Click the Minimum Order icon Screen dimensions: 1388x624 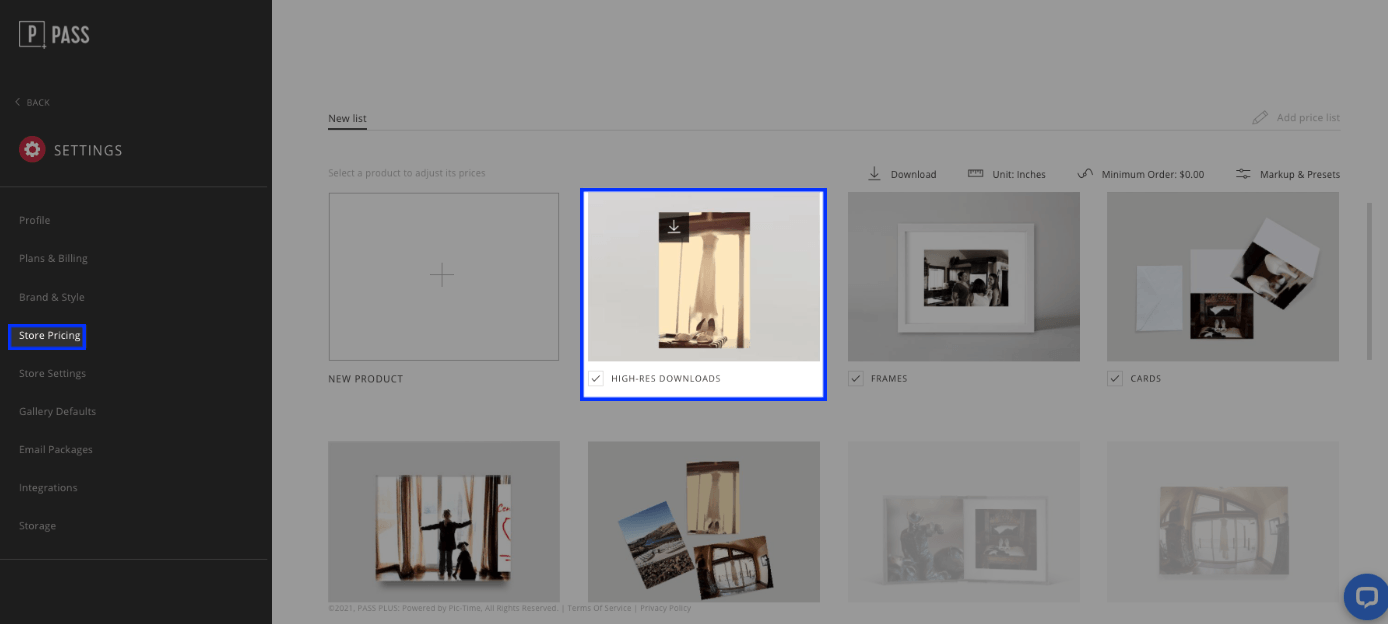[1085, 173]
